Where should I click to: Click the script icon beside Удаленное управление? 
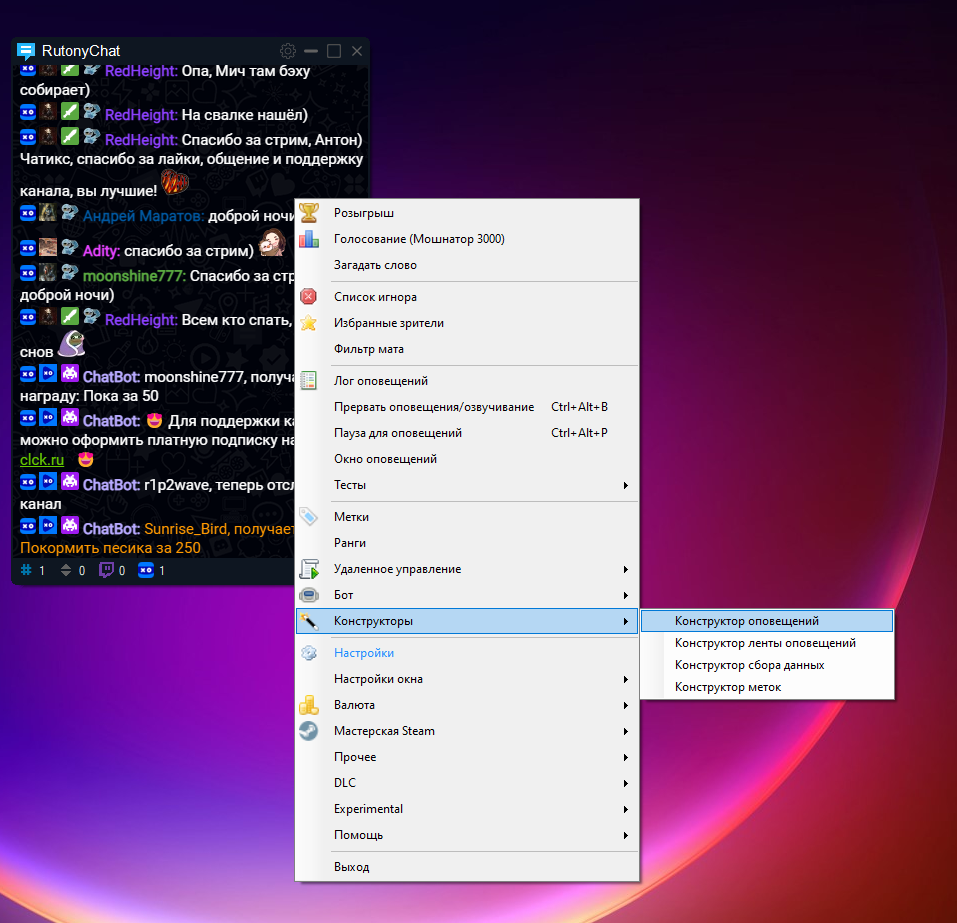tap(309, 568)
